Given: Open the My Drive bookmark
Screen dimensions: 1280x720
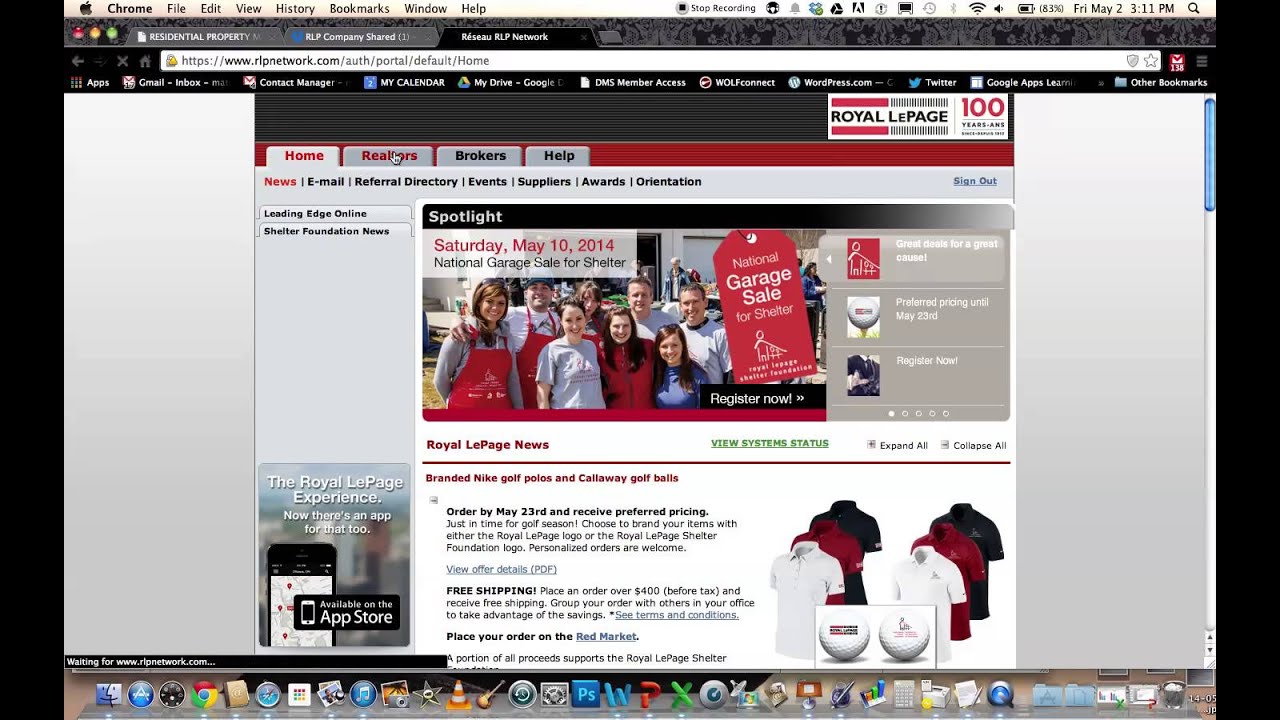Looking at the screenshot, I should (x=511, y=83).
